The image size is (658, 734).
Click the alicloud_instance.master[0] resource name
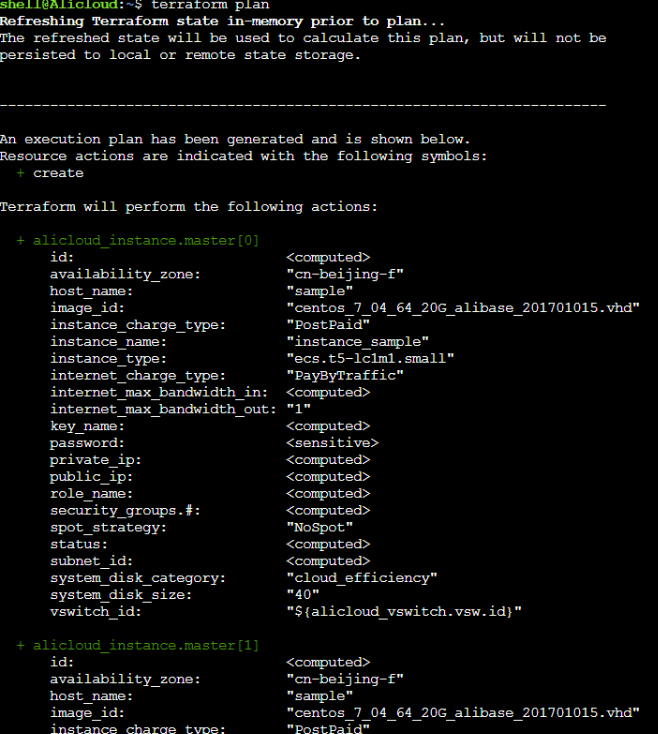[x=146, y=240]
